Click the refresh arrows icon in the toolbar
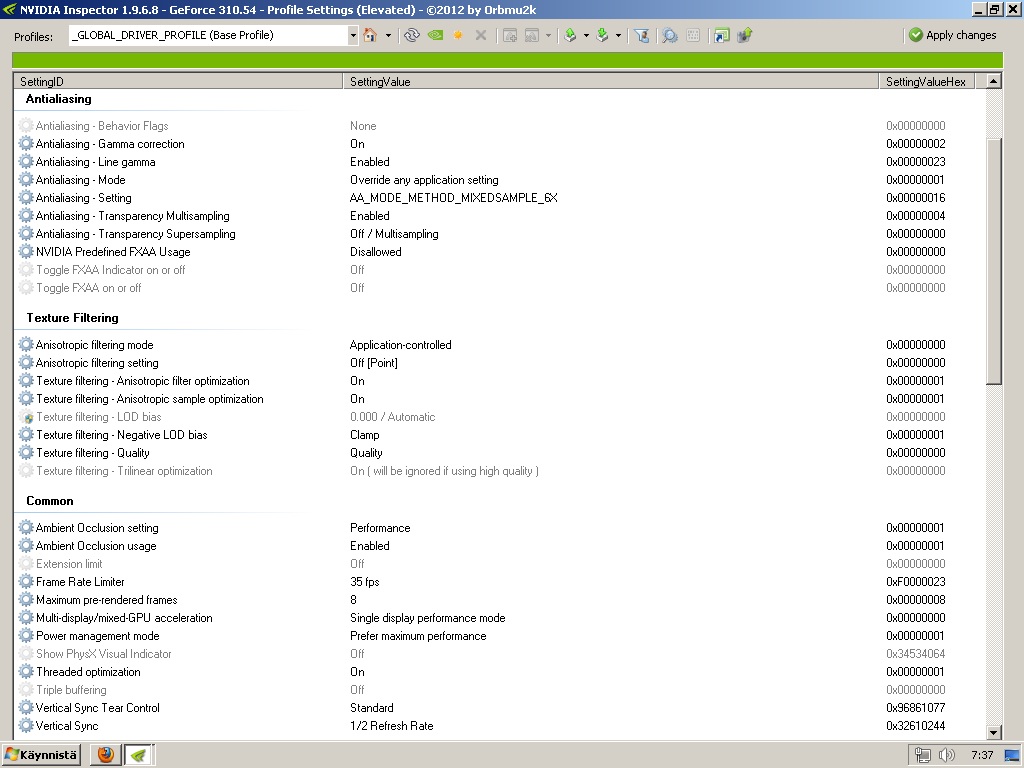This screenshot has height=768, width=1024. (x=411, y=35)
